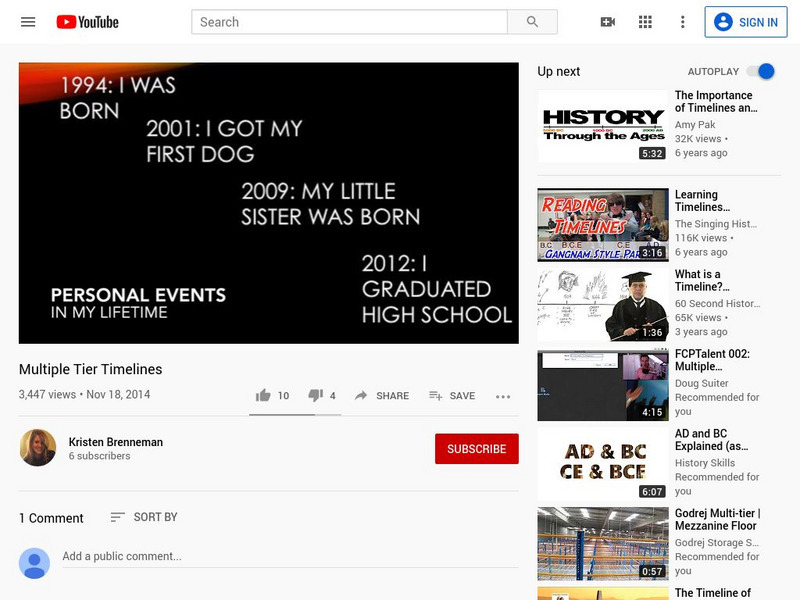Expand more actions below video
800x600 pixels.
click(x=503, y=396)
